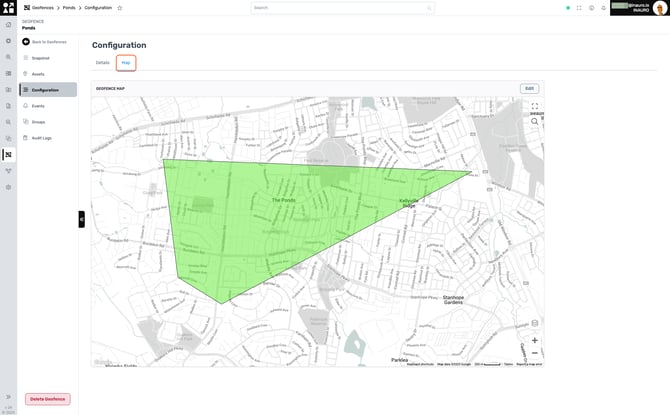Click the Stanhope Gardens map label

453,300
